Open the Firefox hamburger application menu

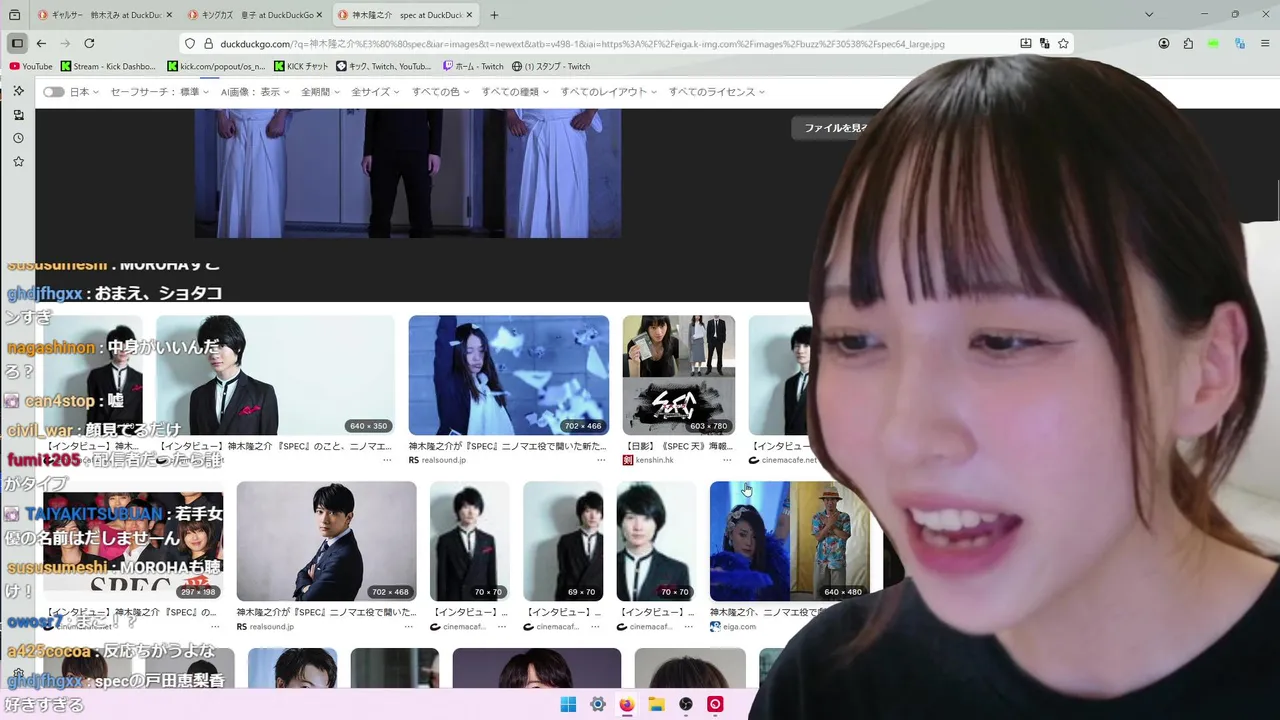point(1265,44)
